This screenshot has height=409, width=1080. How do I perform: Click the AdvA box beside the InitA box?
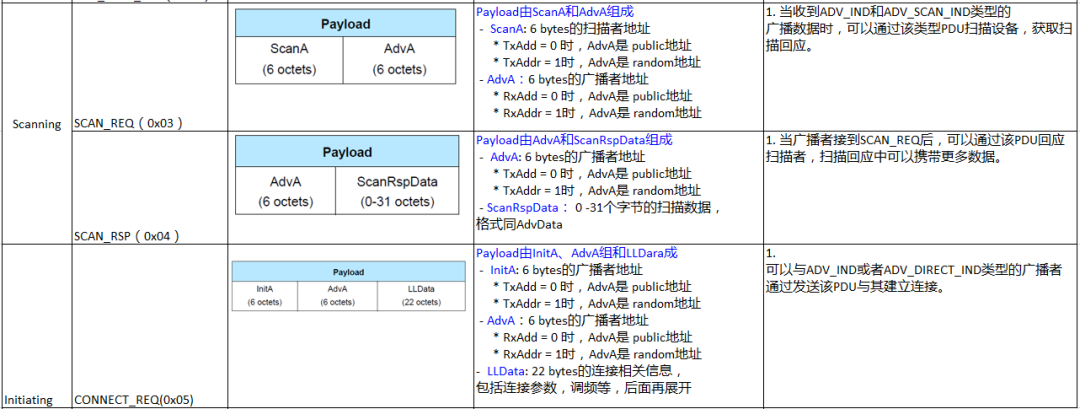[x=338, y=296]
